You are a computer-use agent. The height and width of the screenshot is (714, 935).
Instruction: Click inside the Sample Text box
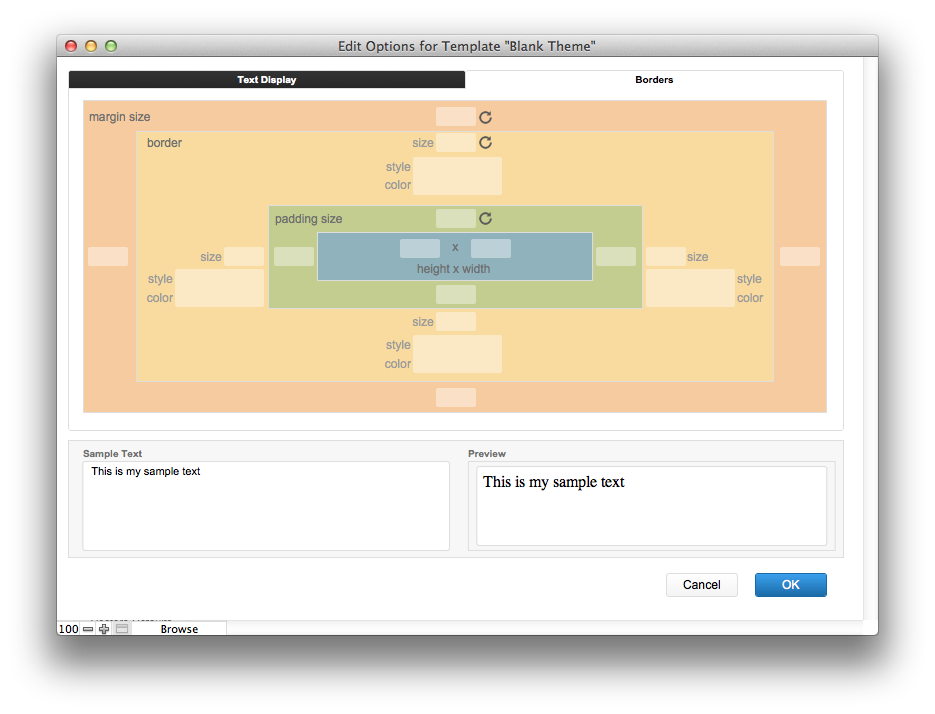[266, 505]
